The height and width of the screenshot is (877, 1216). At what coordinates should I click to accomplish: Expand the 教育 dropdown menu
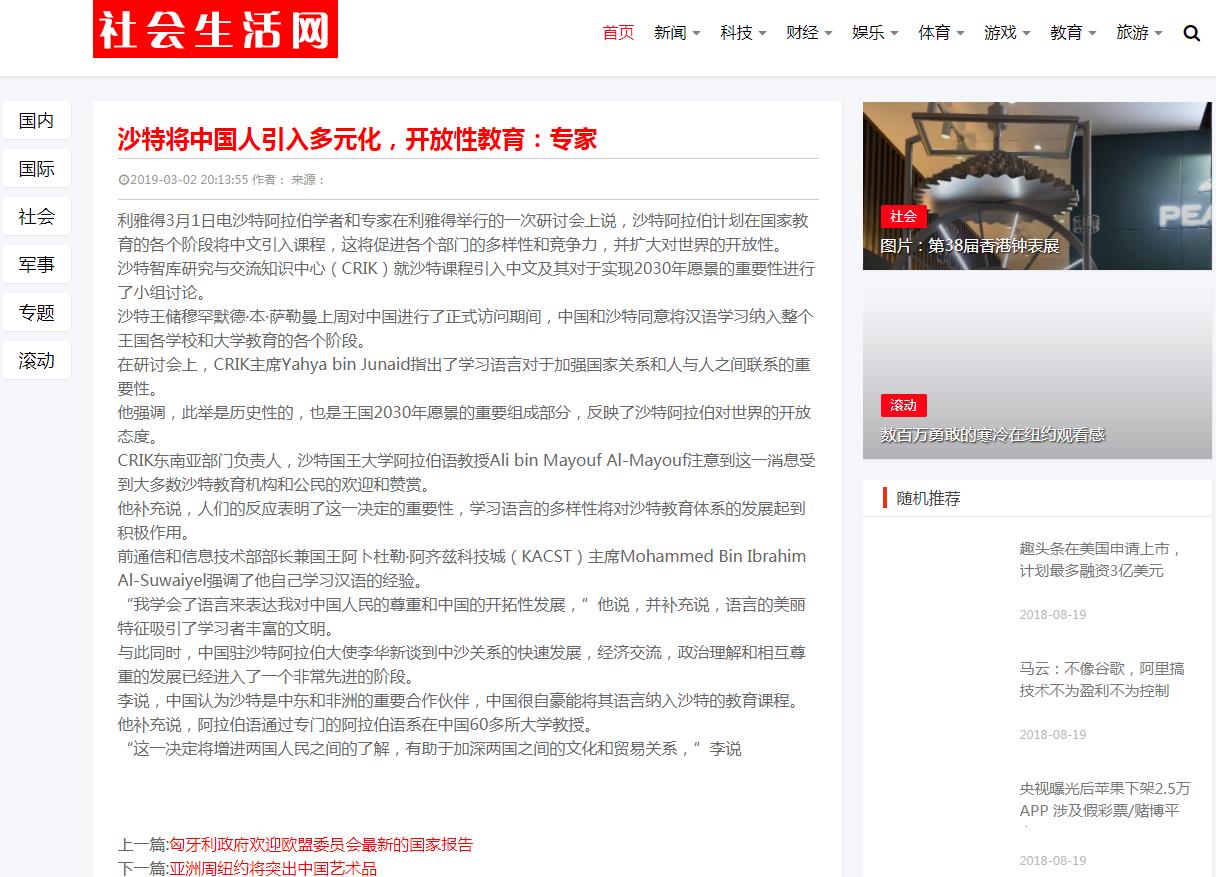[x=1073, y=33]
